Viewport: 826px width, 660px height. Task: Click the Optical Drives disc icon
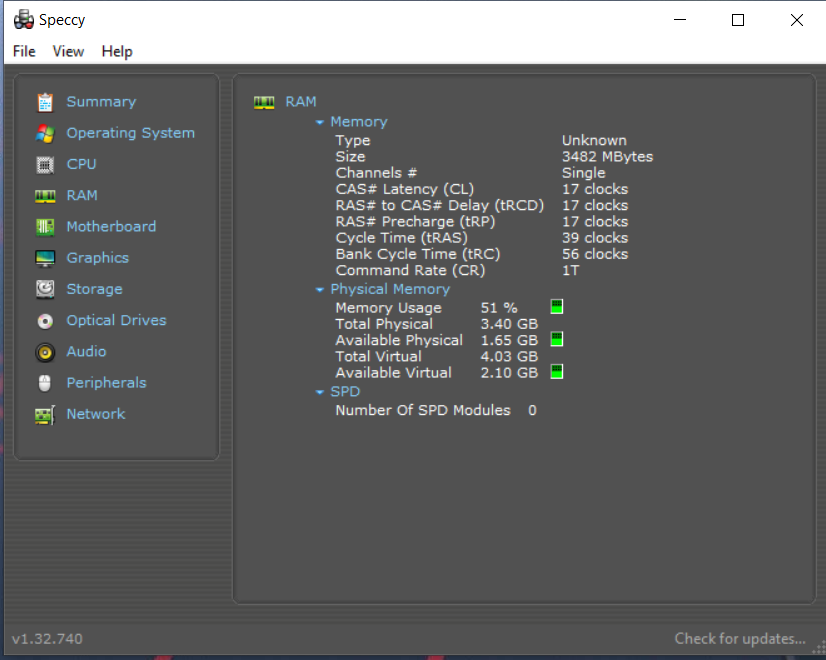45,321
